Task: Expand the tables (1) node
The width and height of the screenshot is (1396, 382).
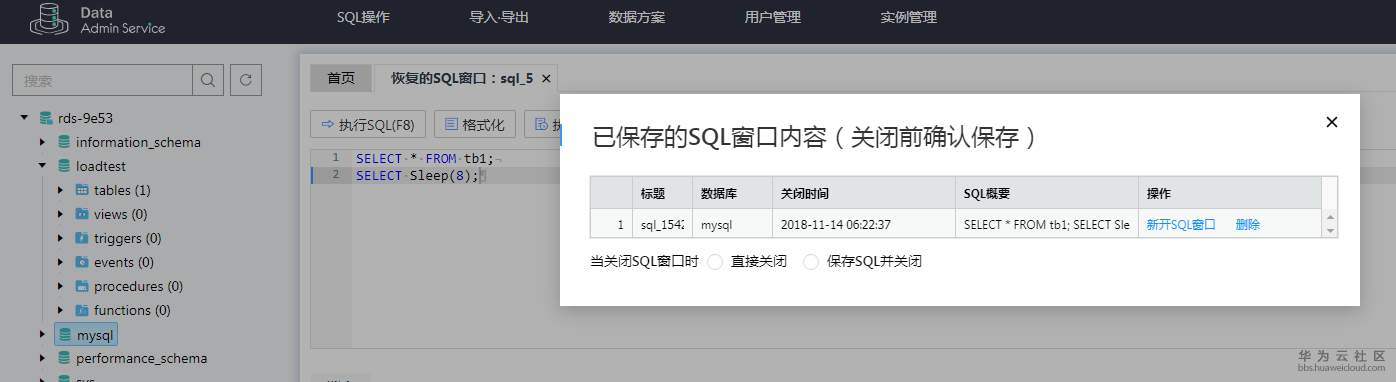Action: (61, 190)
